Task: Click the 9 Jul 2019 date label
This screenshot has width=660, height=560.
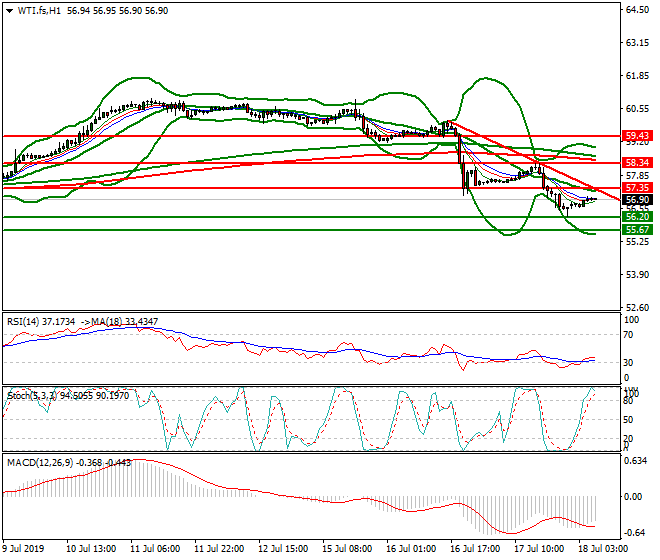Action: click(x=23, y=549)
